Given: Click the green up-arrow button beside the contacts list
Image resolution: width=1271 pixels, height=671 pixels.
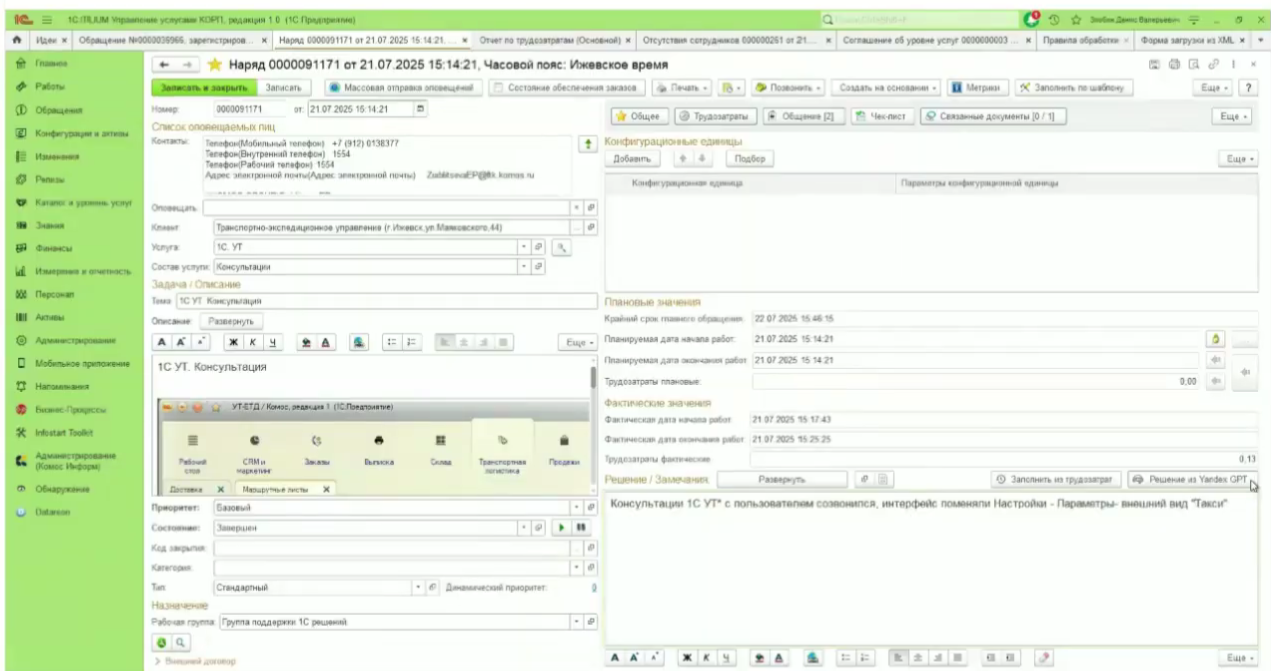Looking at the screenshot, I should pos(590,145).
